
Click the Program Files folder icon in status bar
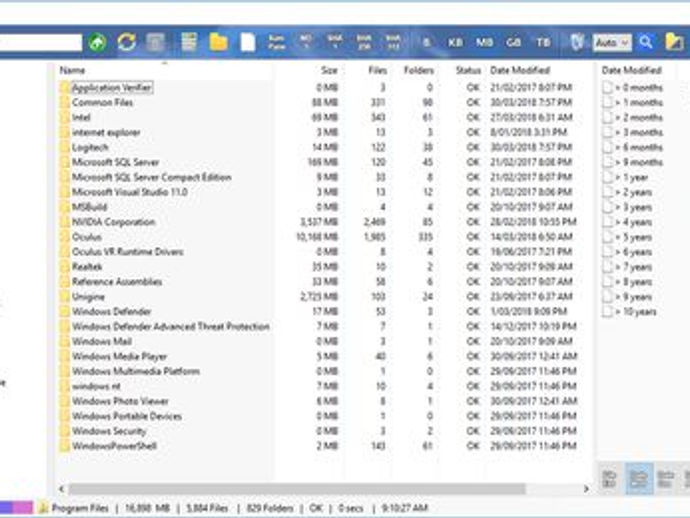[x=43, y=508]
